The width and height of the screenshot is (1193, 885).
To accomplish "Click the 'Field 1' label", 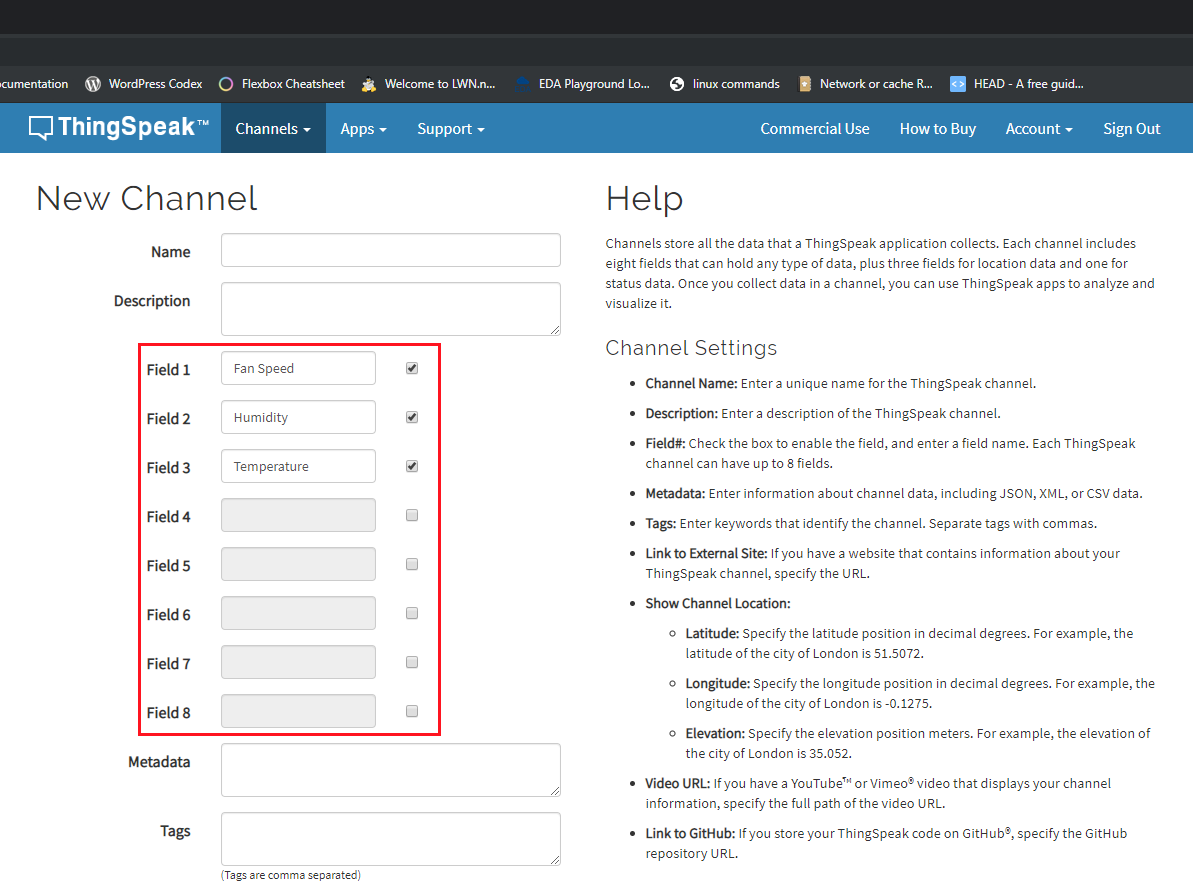I will point(168,370).
